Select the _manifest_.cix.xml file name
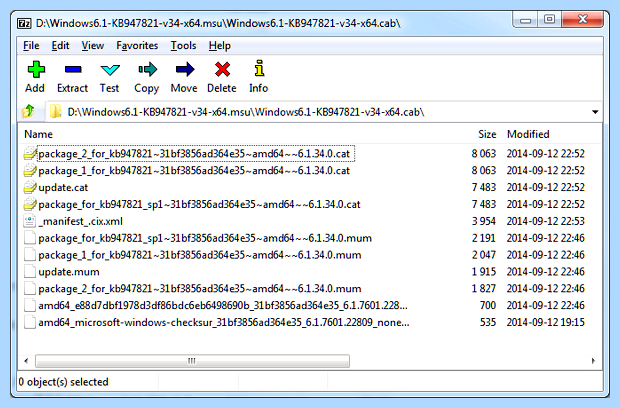Viewport: 620px width, 408px height. pos(81,221)
